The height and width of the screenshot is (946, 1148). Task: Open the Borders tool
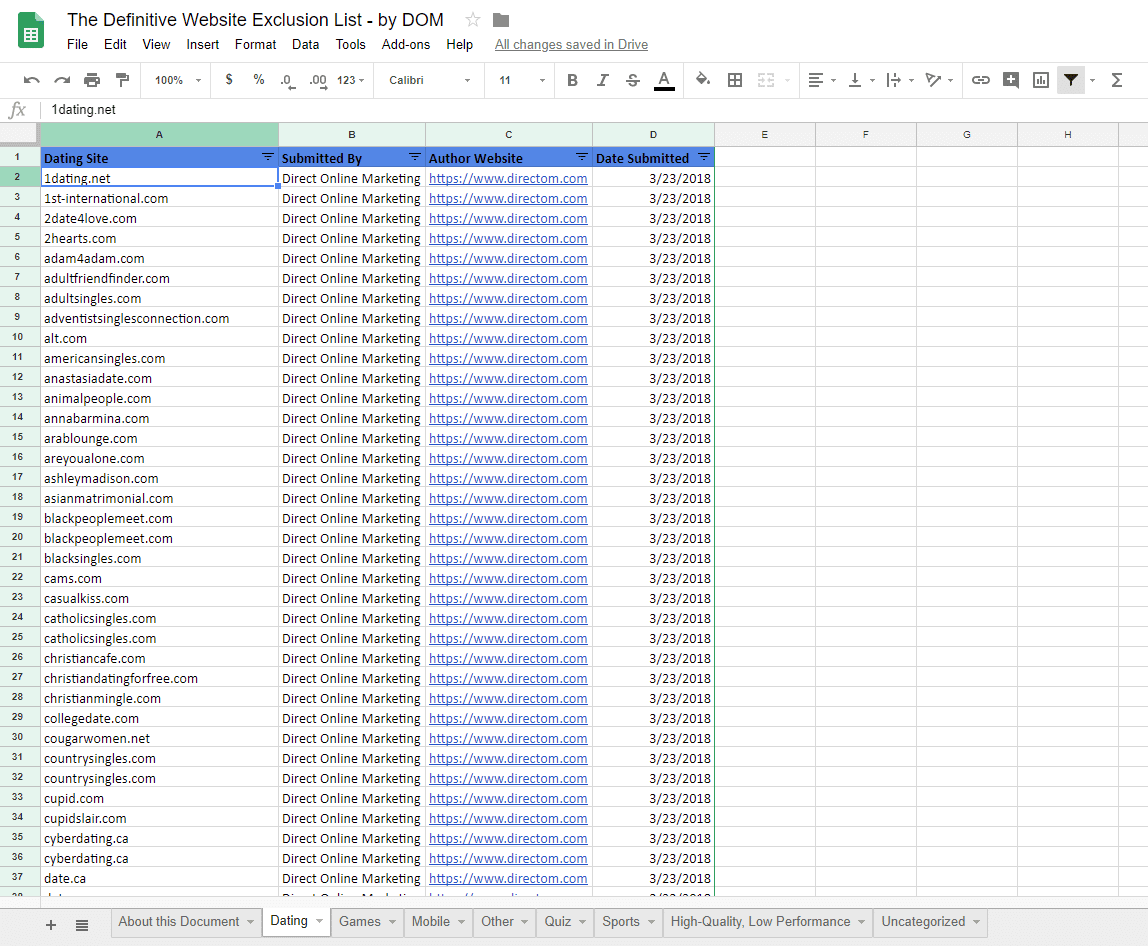coord(735,80)
